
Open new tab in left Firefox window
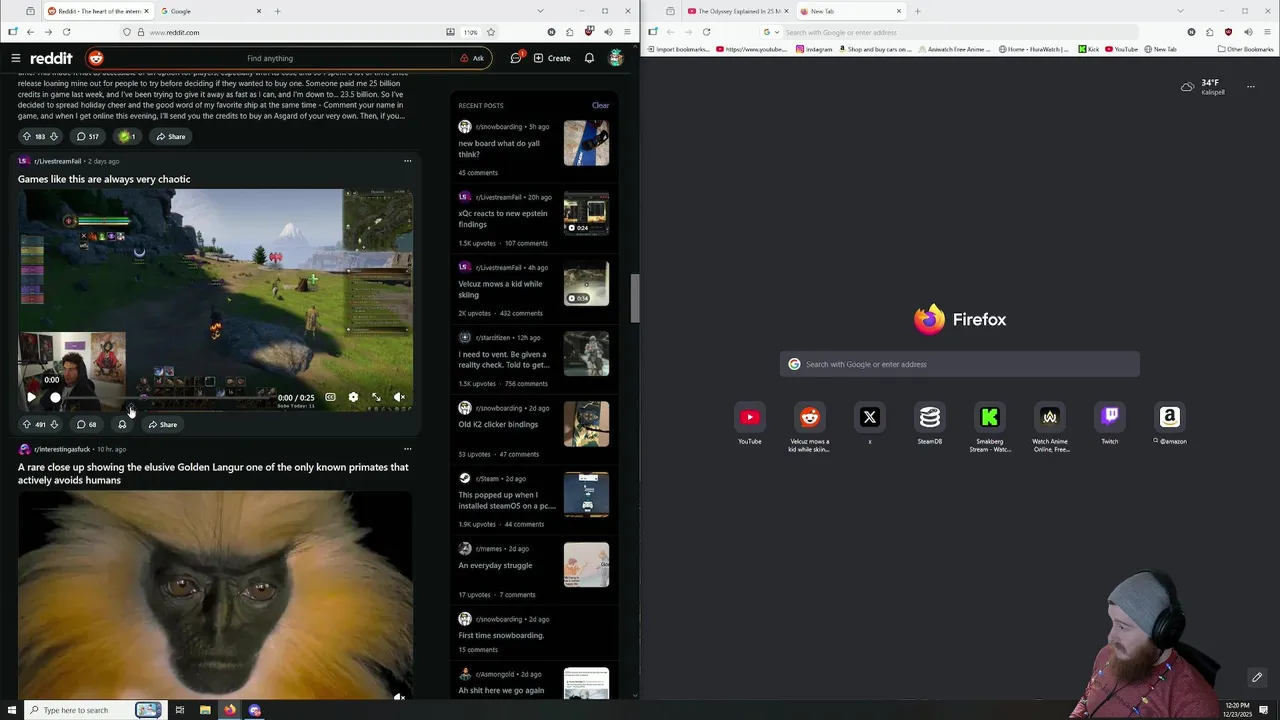pos(278,11)
